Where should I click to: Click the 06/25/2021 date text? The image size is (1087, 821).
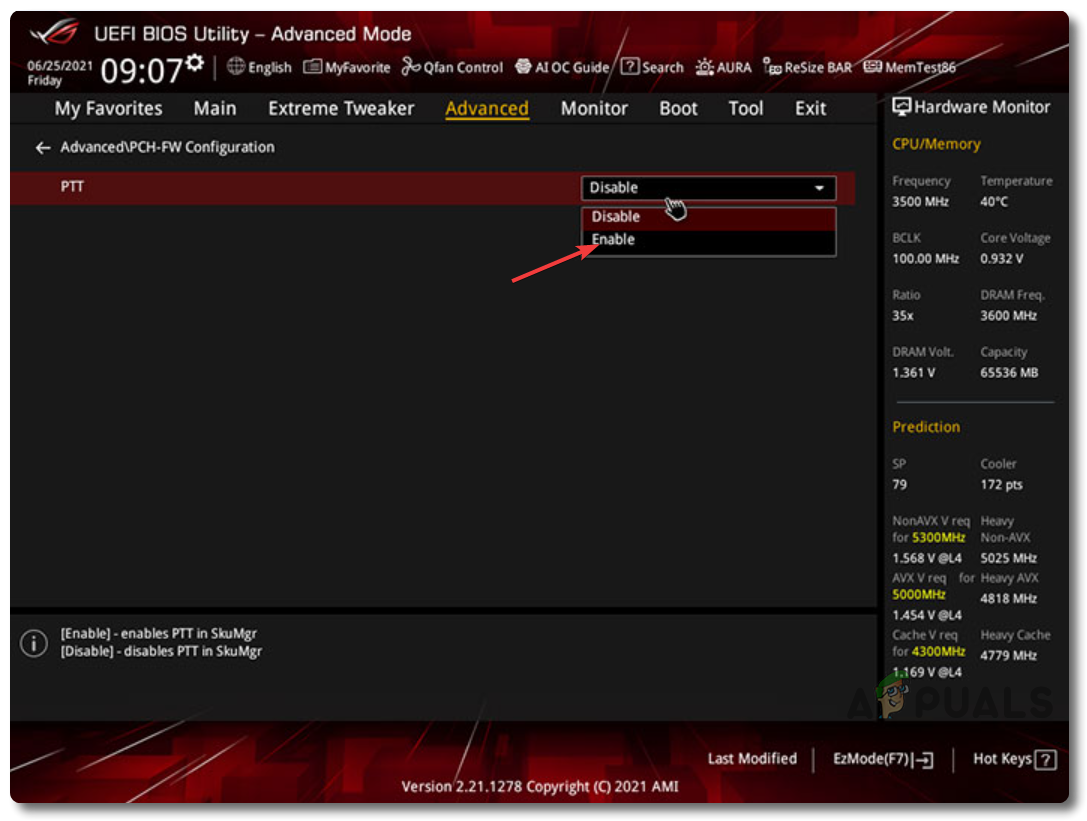(x=60, y=66)
